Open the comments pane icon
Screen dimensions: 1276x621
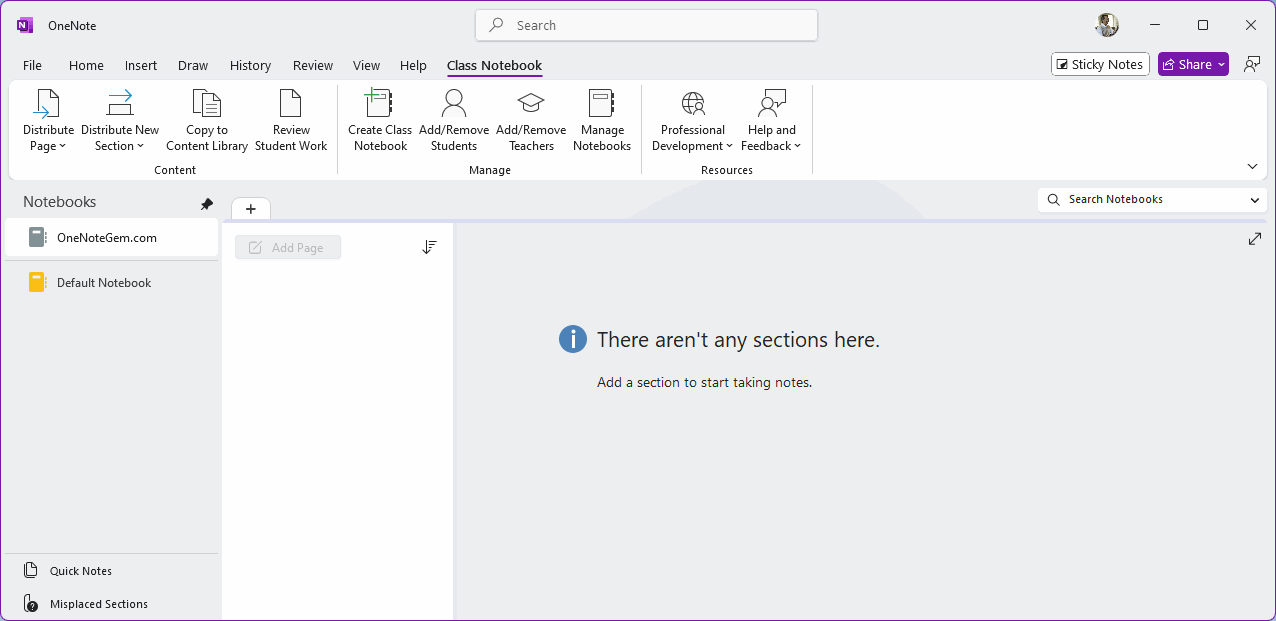point(1252,64)
